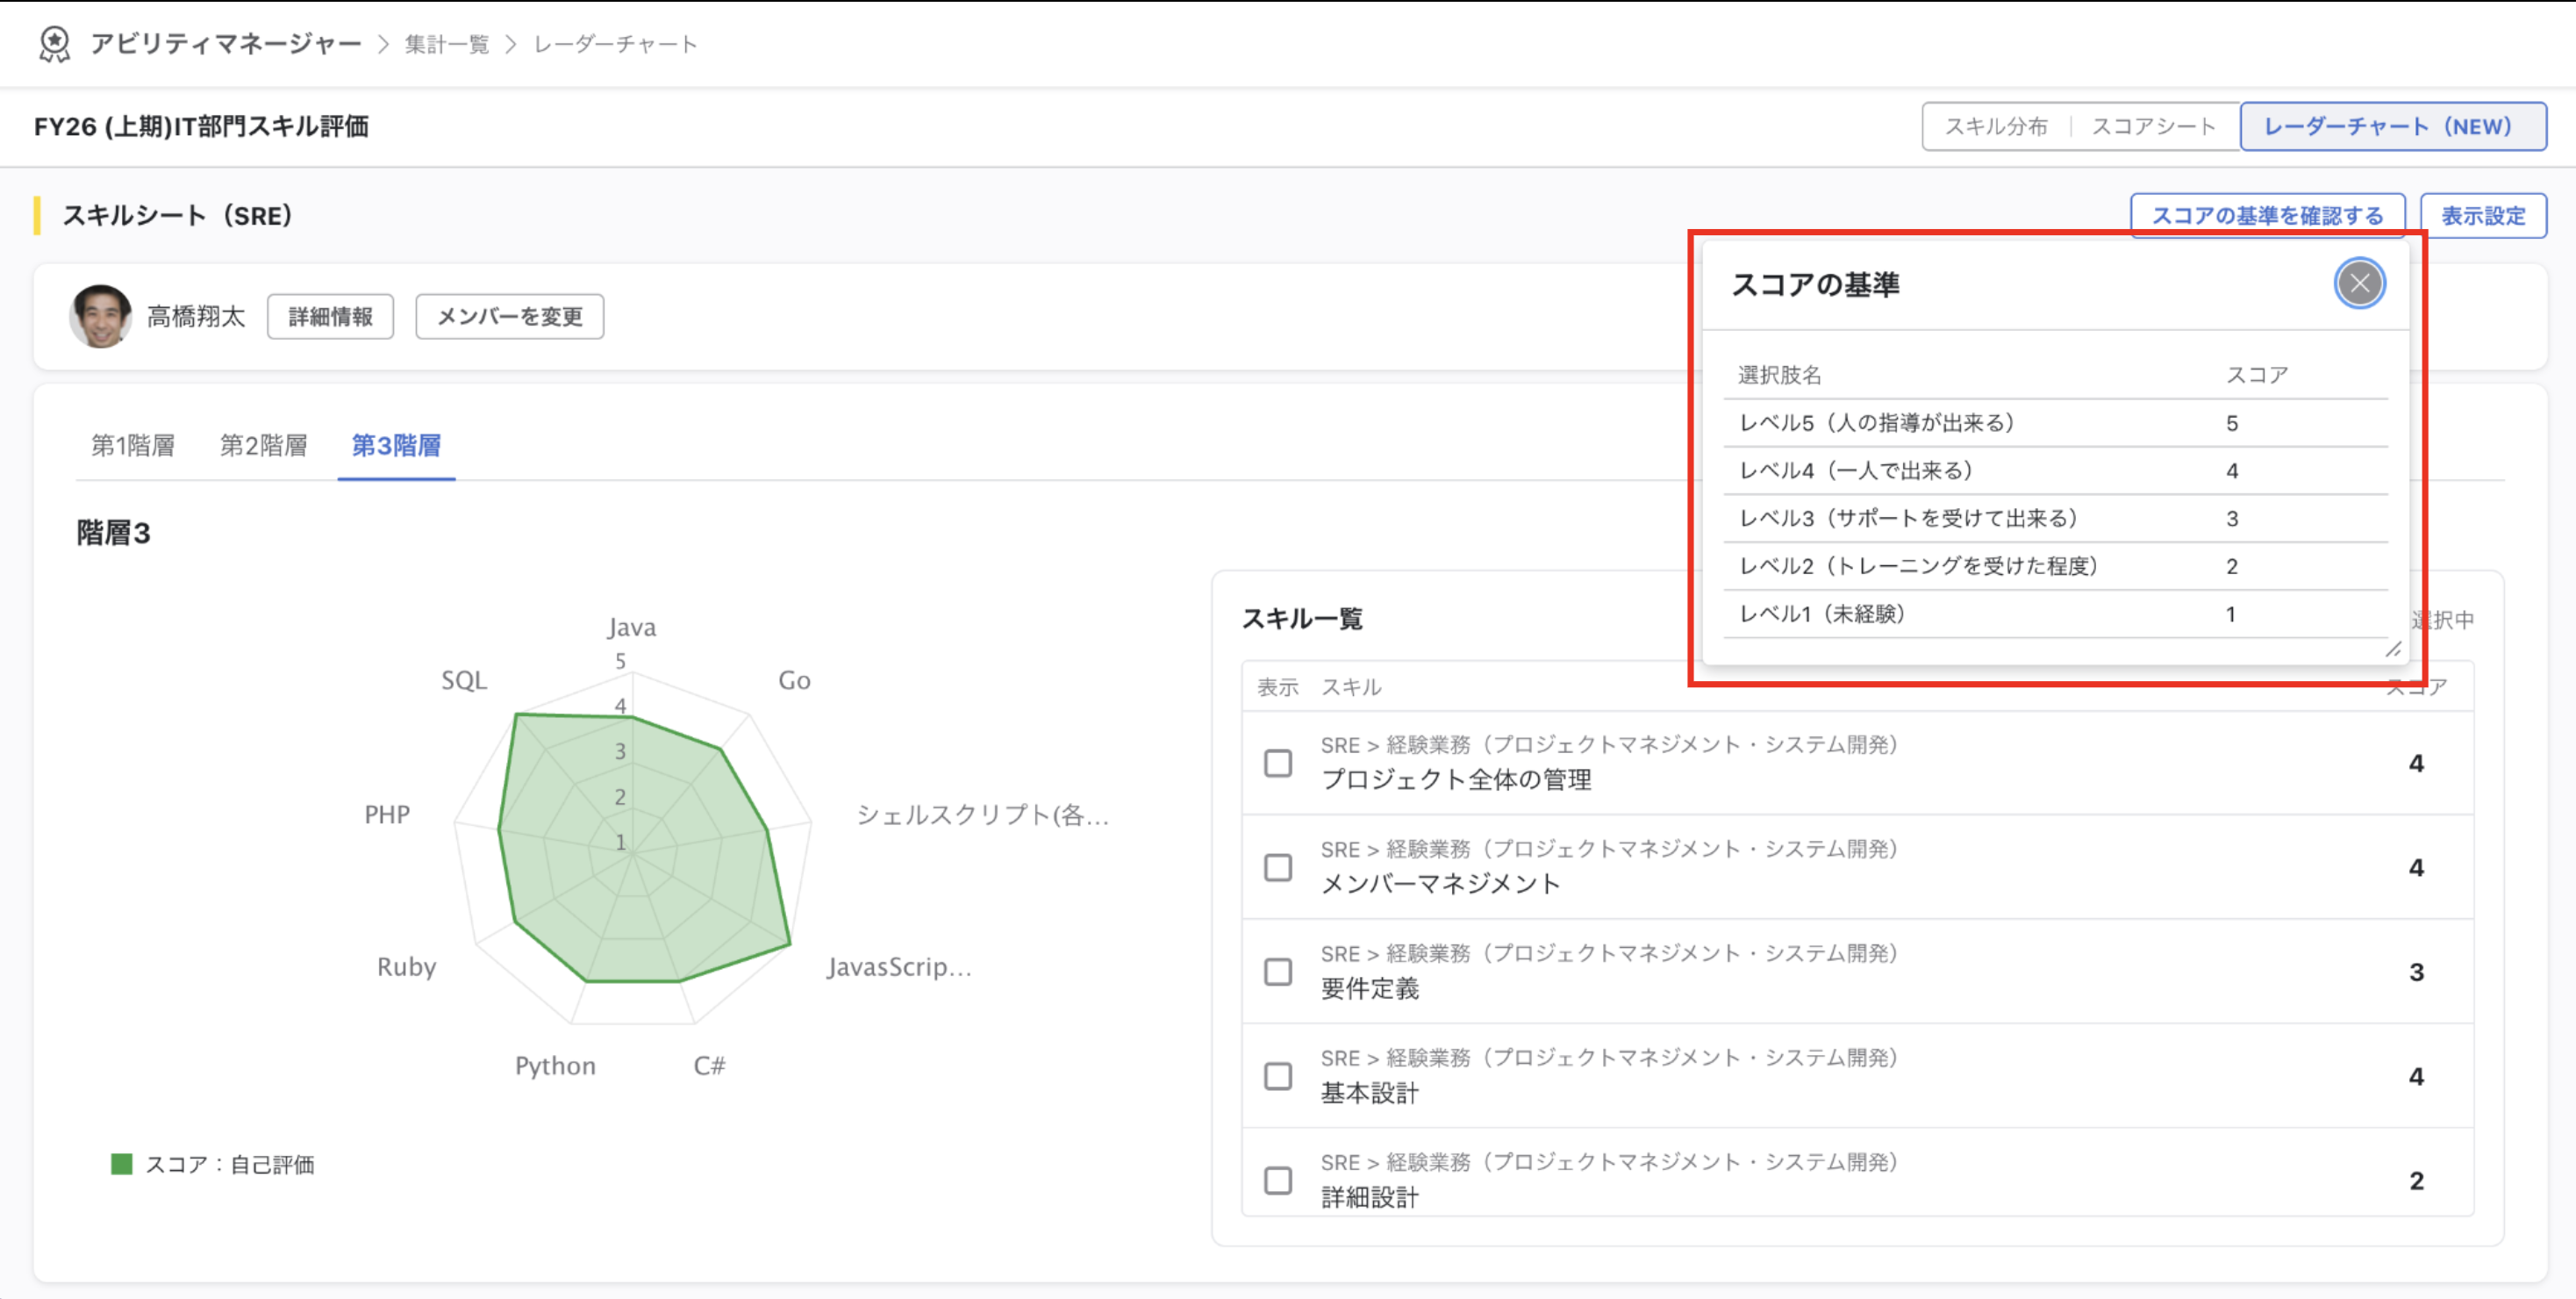Click the 詳細設計 skill name

pos(1370,1197)
